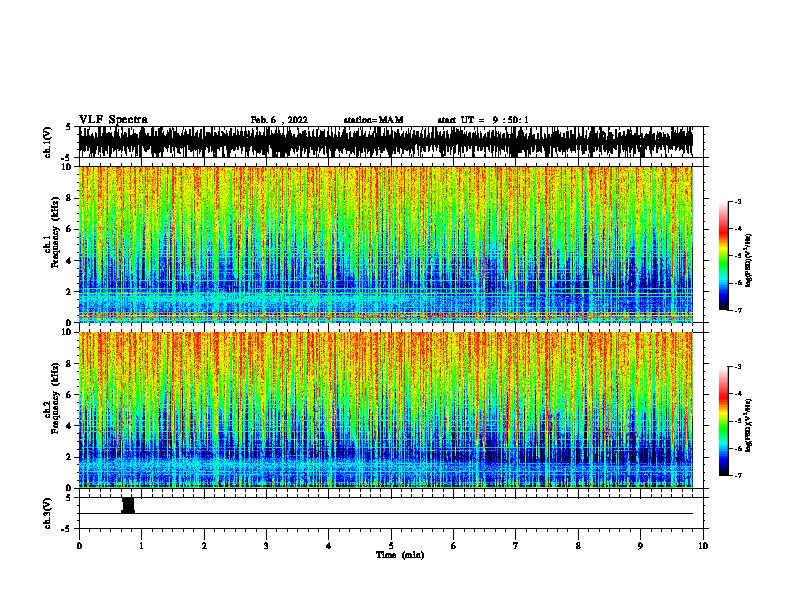The height and width of the screenshot is (612, 792).
Task: Click the 'Time (min)' x-axis label
Action: point(400,555)
